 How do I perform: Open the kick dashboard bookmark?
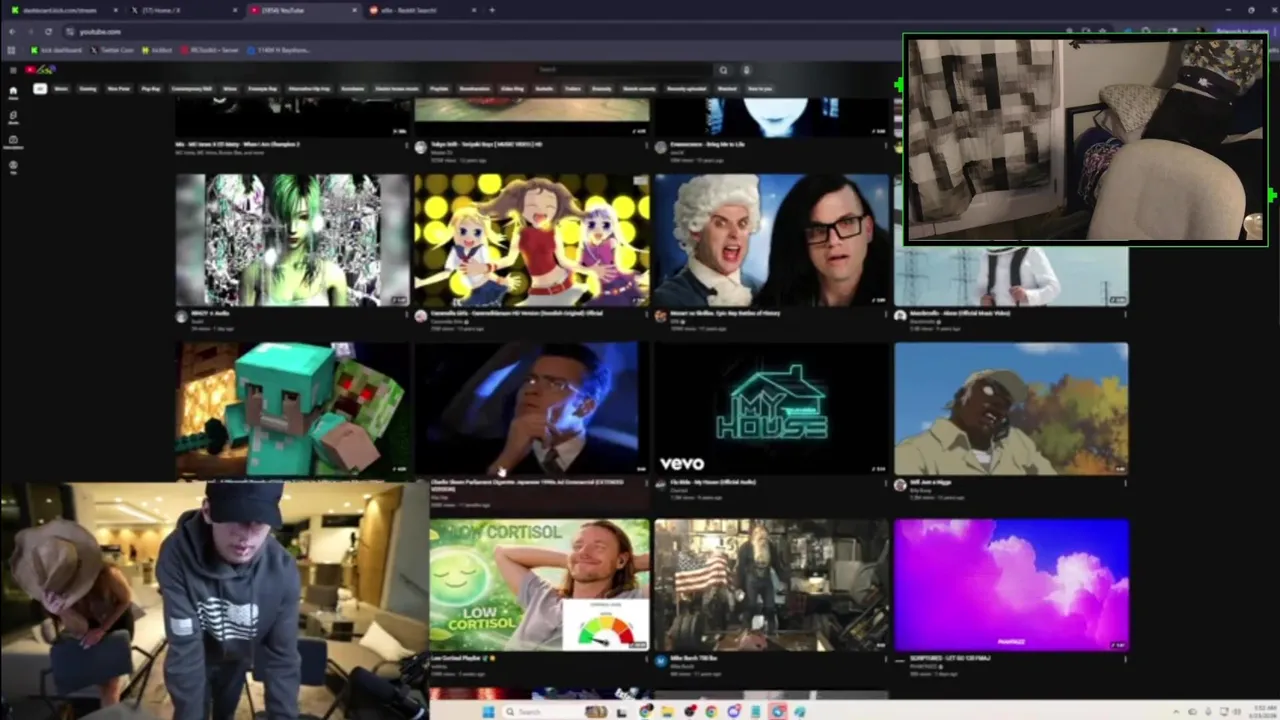point(57,50)
